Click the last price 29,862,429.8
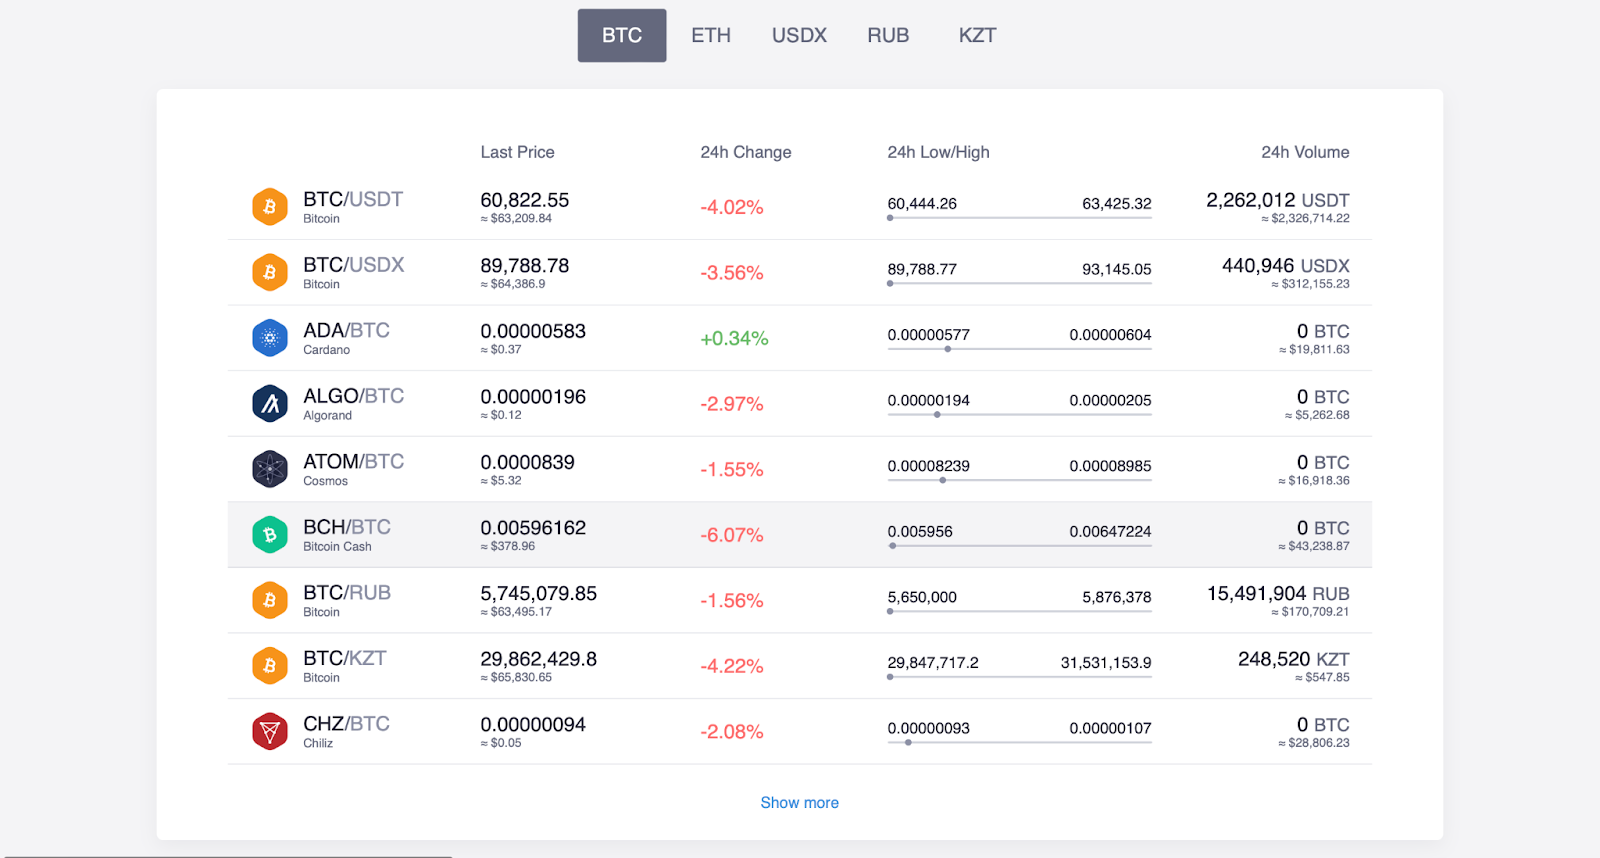Viewport: 1600px width, 858px height. coord(539,659)
